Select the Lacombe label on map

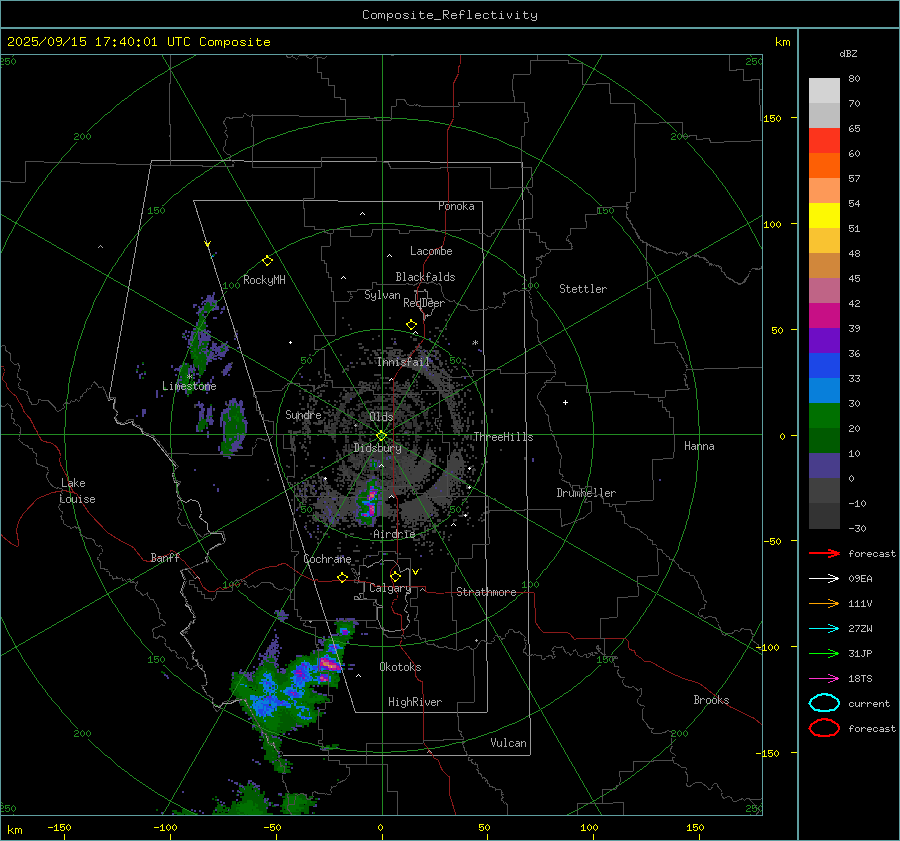[x=431, y=251]
